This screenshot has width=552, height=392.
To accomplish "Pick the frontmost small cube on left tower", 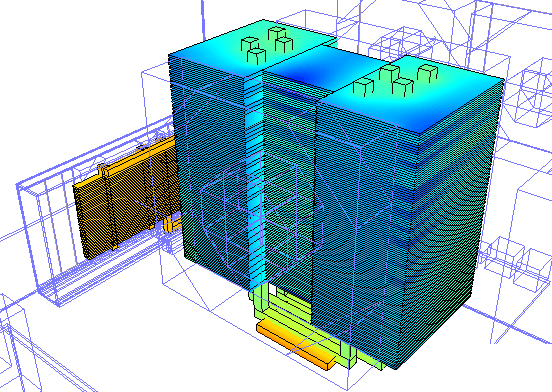I will point(256,56).
